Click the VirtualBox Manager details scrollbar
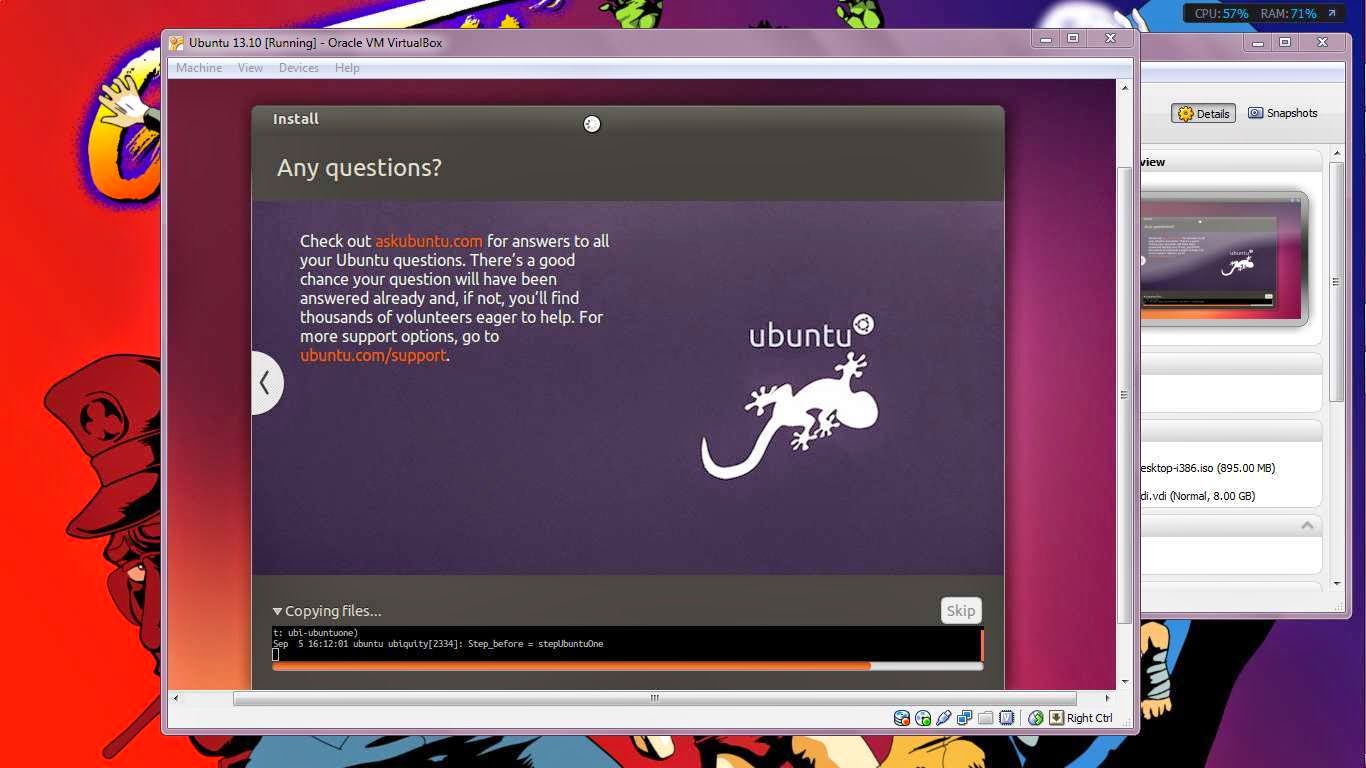The height and width of the screenshot is (768, 1366). point(1336,283)
